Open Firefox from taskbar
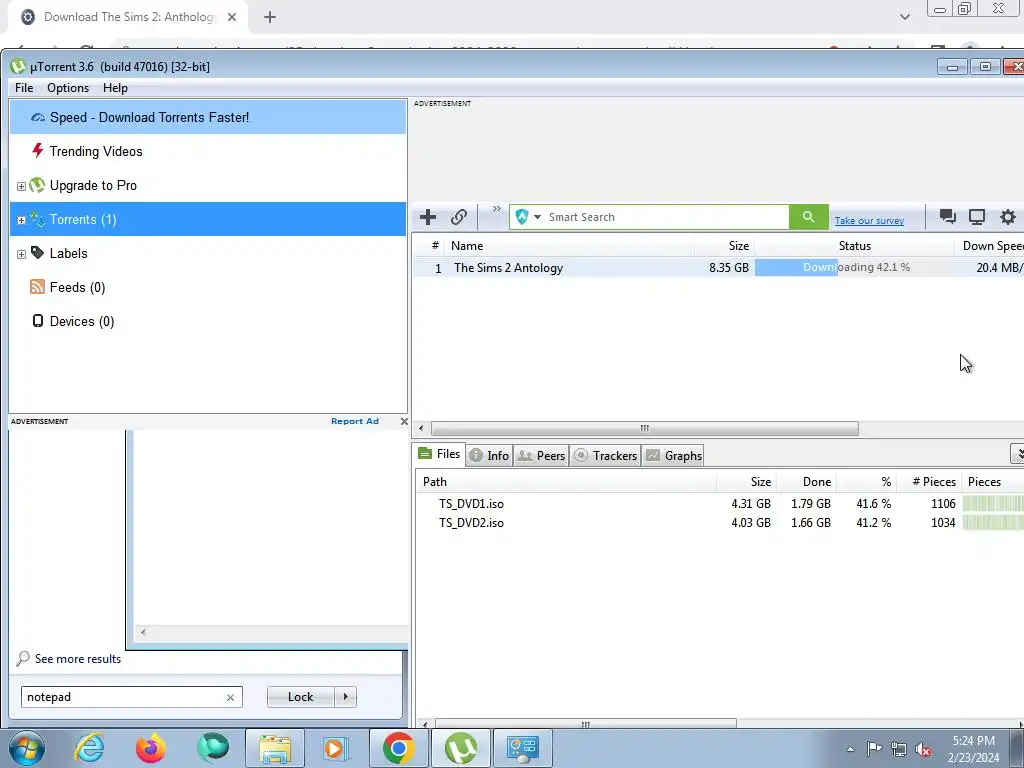 click(x=150, y=748)
